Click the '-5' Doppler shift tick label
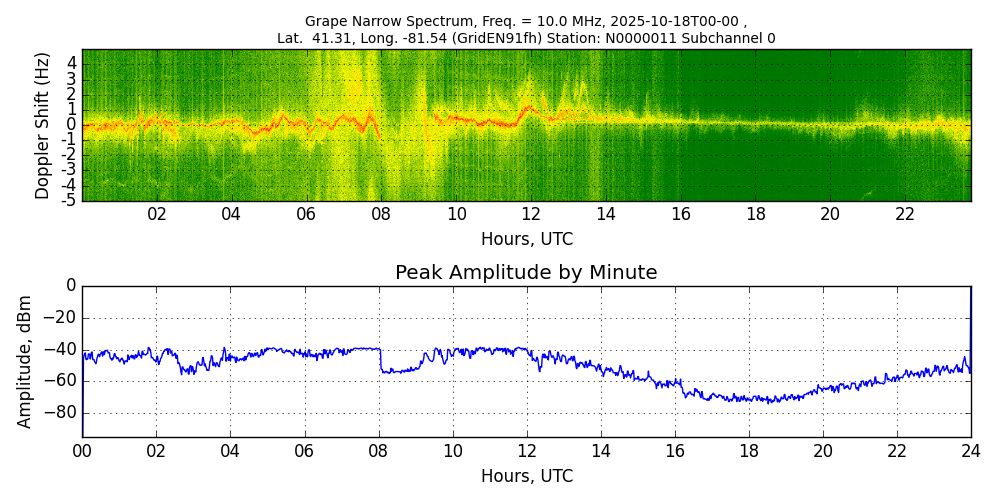Viewport: 1000px width, 500px height. 70,200
